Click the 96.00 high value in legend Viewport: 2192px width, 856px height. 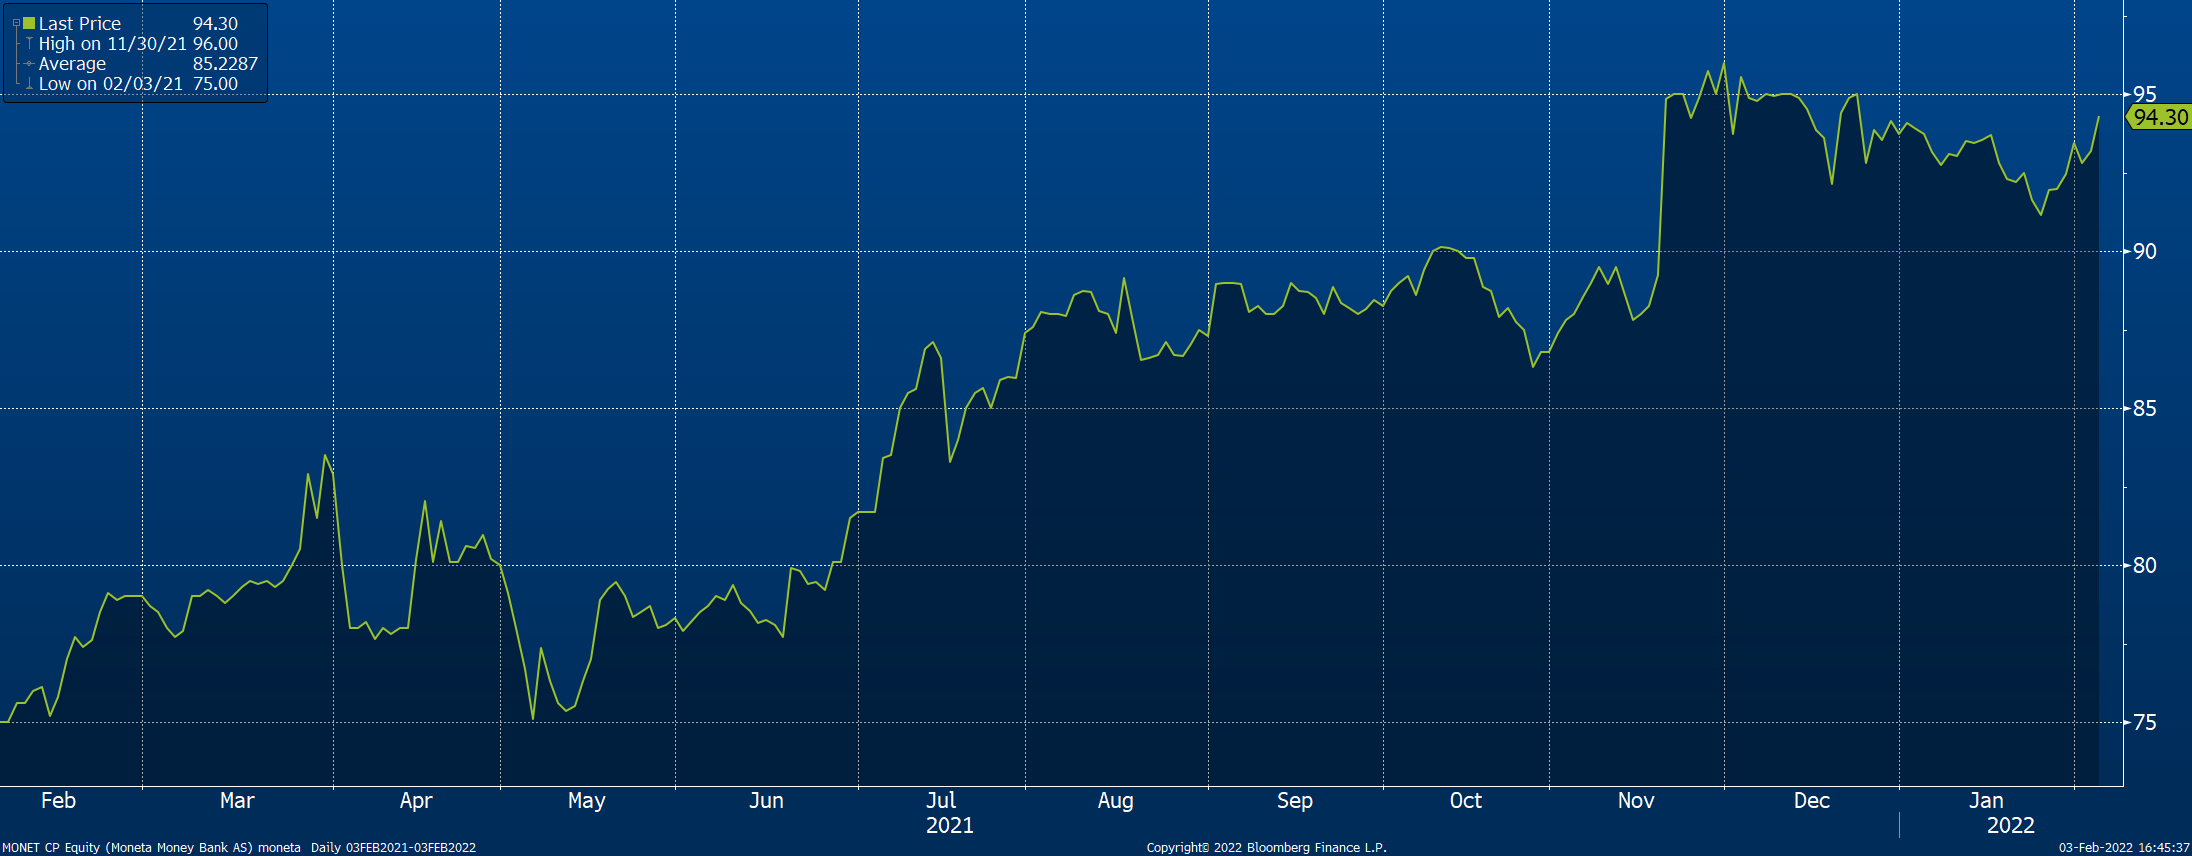(x=215, y=44)
